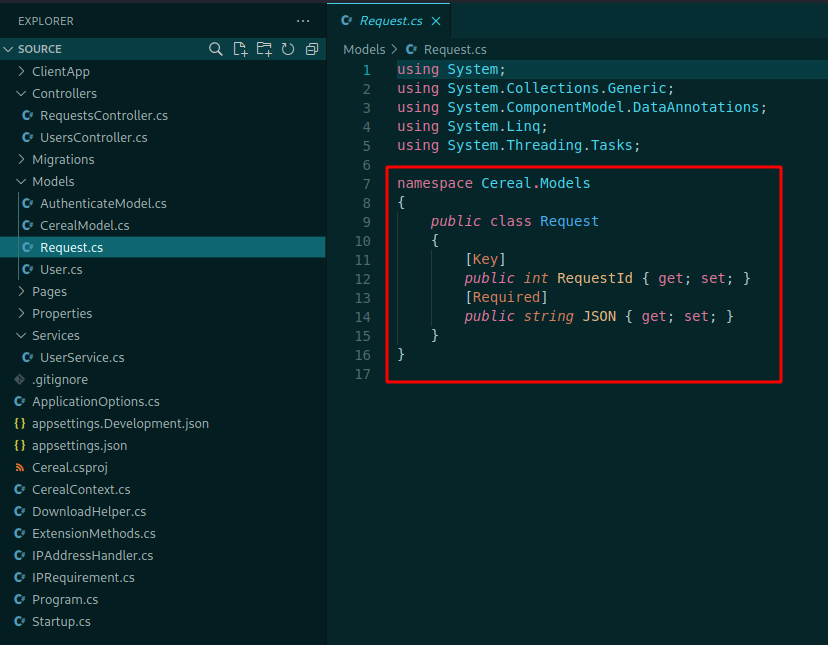
Task: Open UserService.cs file
Action: [x=163, y=358]
